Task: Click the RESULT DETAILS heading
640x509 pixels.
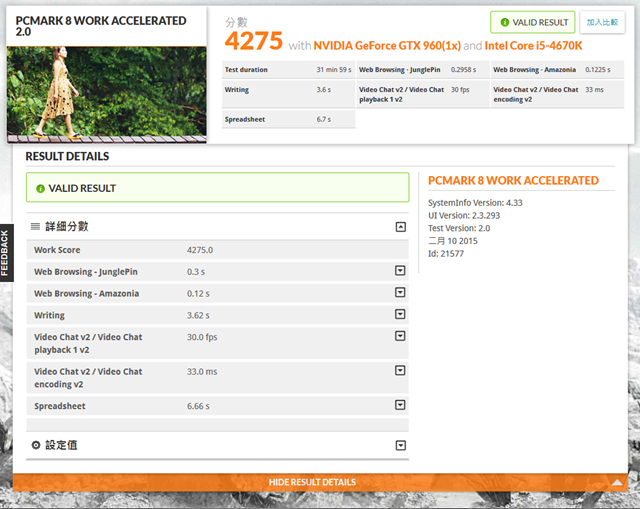Action: (67, 156)
